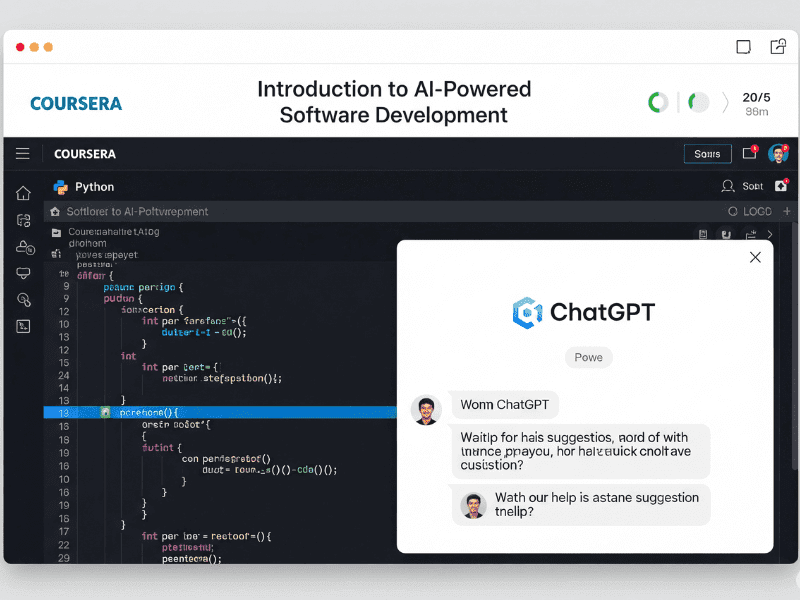
Task: Select the highlighted code line 13
Action: pyautogui.click(x=220, y=412)
